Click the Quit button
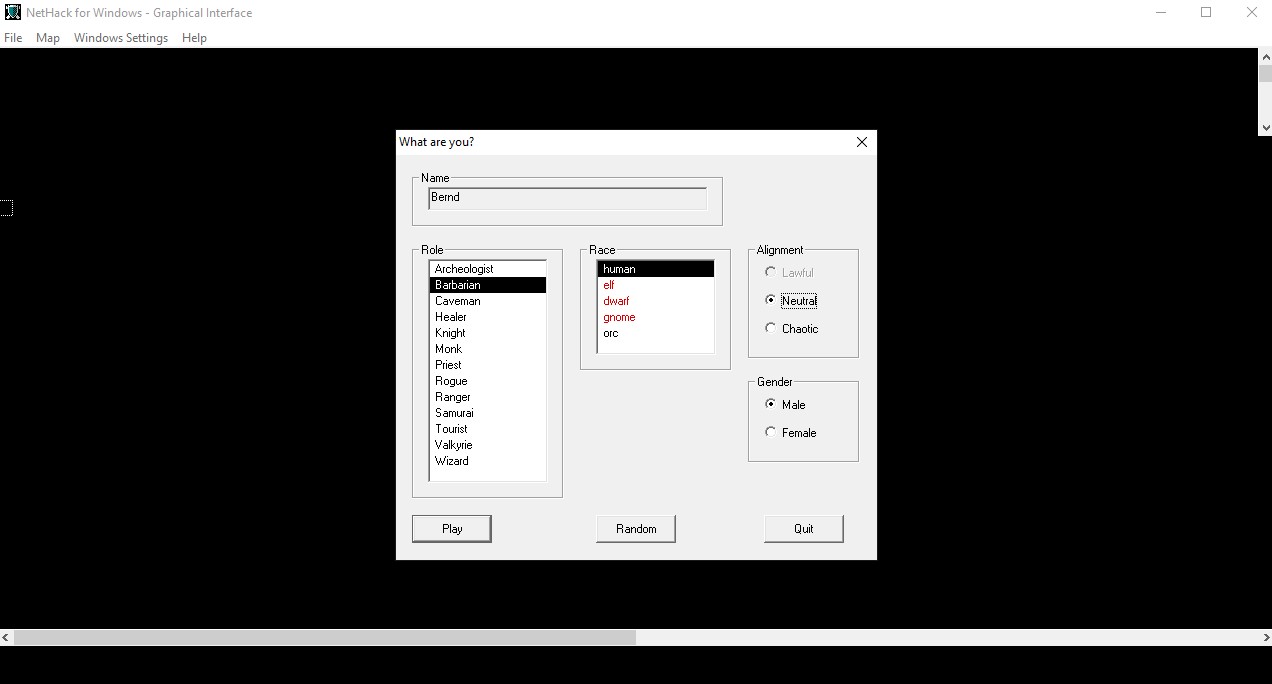The width and height of the screenshot is (1272, 684). pos(804,529)
